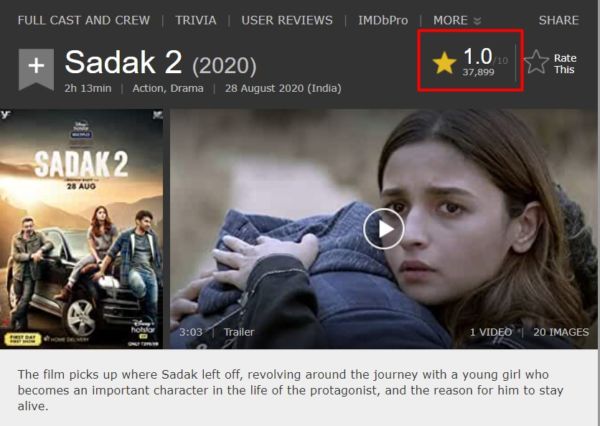View the 37,899 ratings count
The width and height of the screenshot is (600, 426).
(478, 72)
